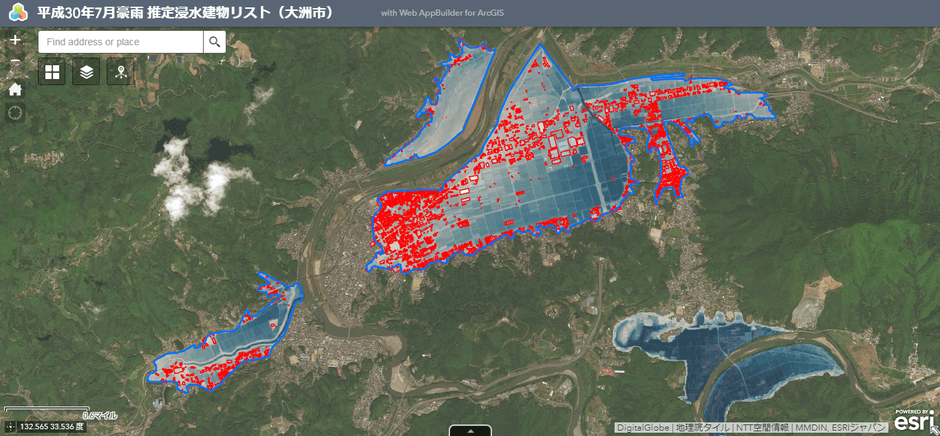
Task: Enable coordinate capture by map click
Action: tap(9, 428)
